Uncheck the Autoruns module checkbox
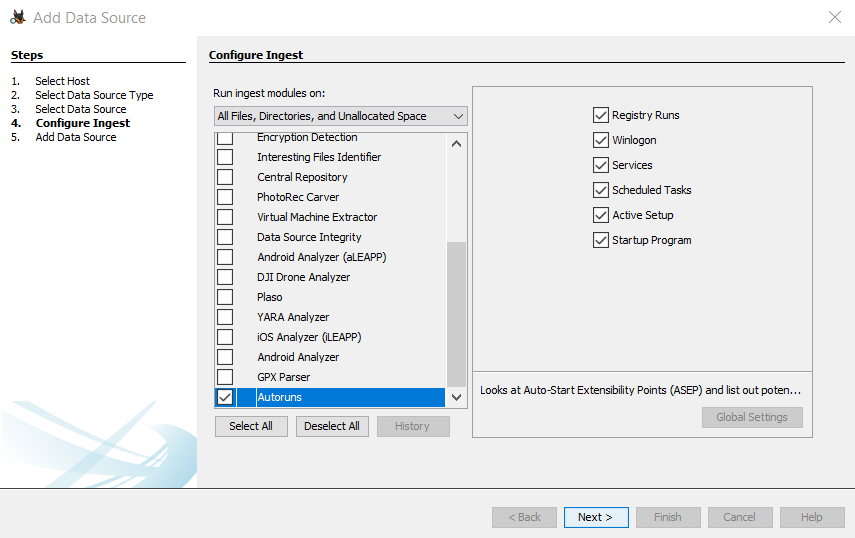This screenshot has width=855, height=538. pyautogui.click(x=225, y=397)
